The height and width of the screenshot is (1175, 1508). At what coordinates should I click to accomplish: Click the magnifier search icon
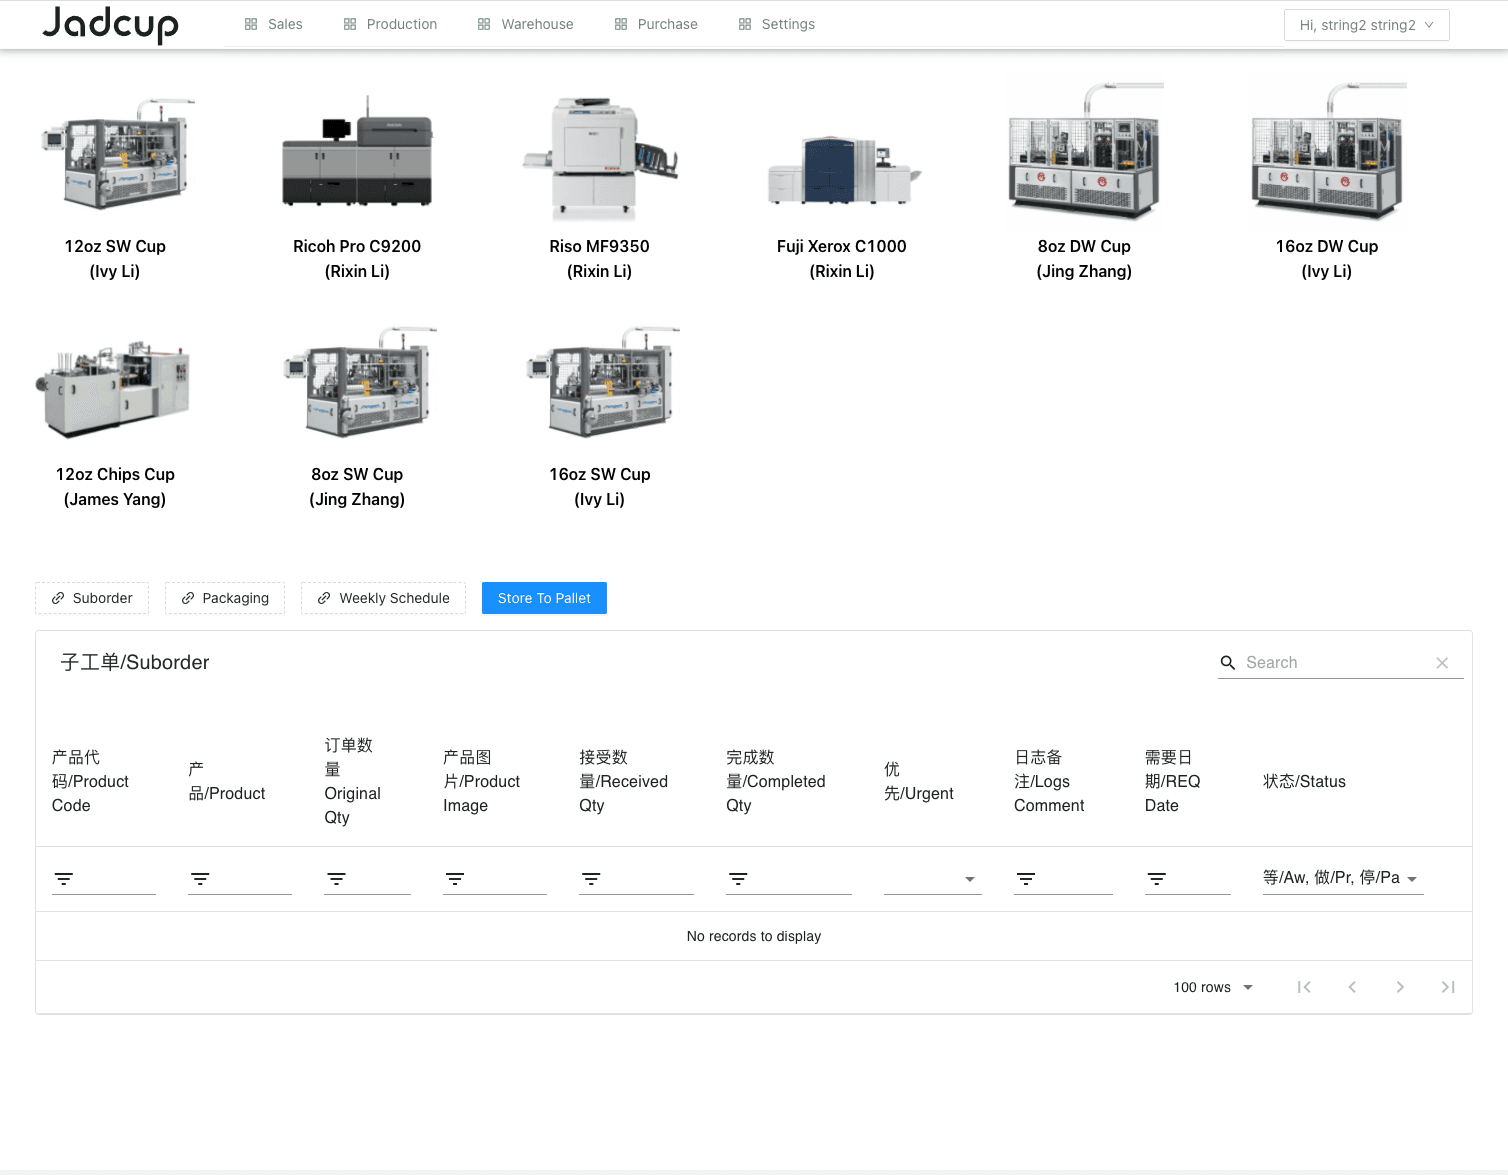[1228, 662]
